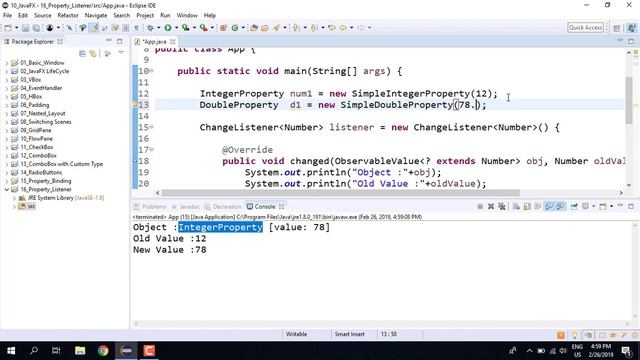Click the Save All toolbar icon

pyautogui.click(x=36, y=28)
